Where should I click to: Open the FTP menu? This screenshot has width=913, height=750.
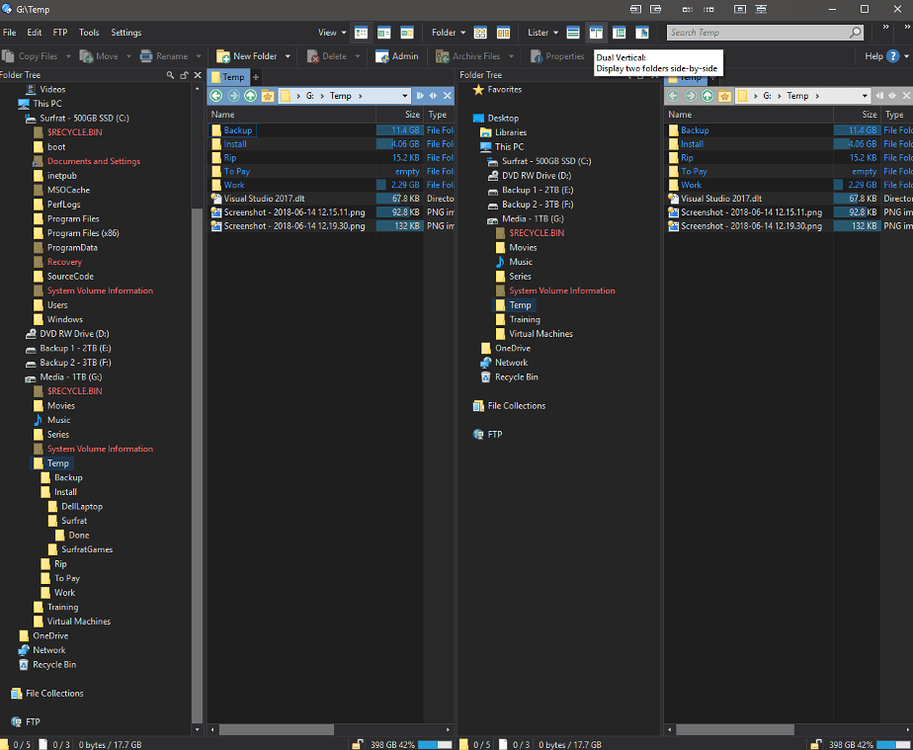pyautogui.click(x=60, y=33)
